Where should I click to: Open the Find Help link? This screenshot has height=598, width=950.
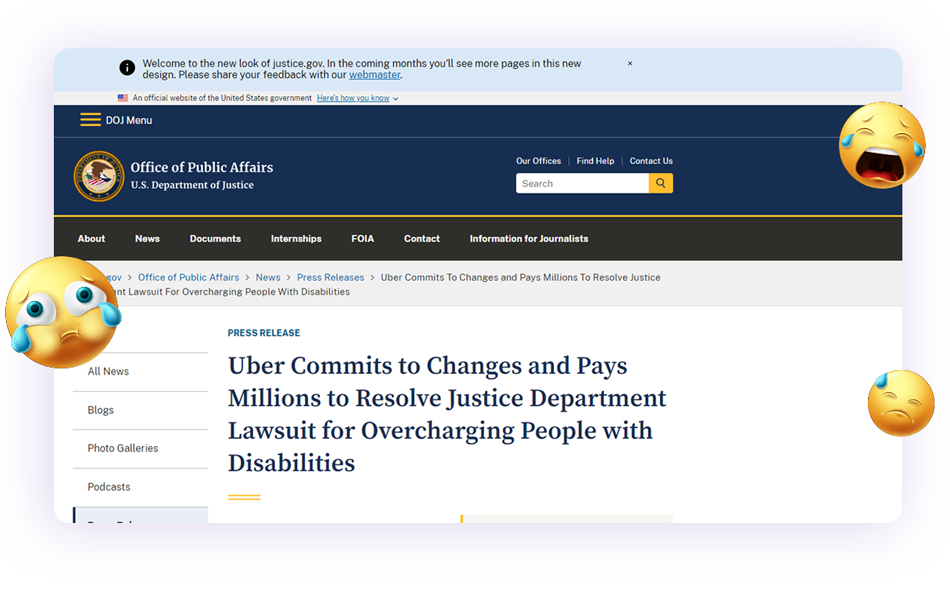point(595,161)
